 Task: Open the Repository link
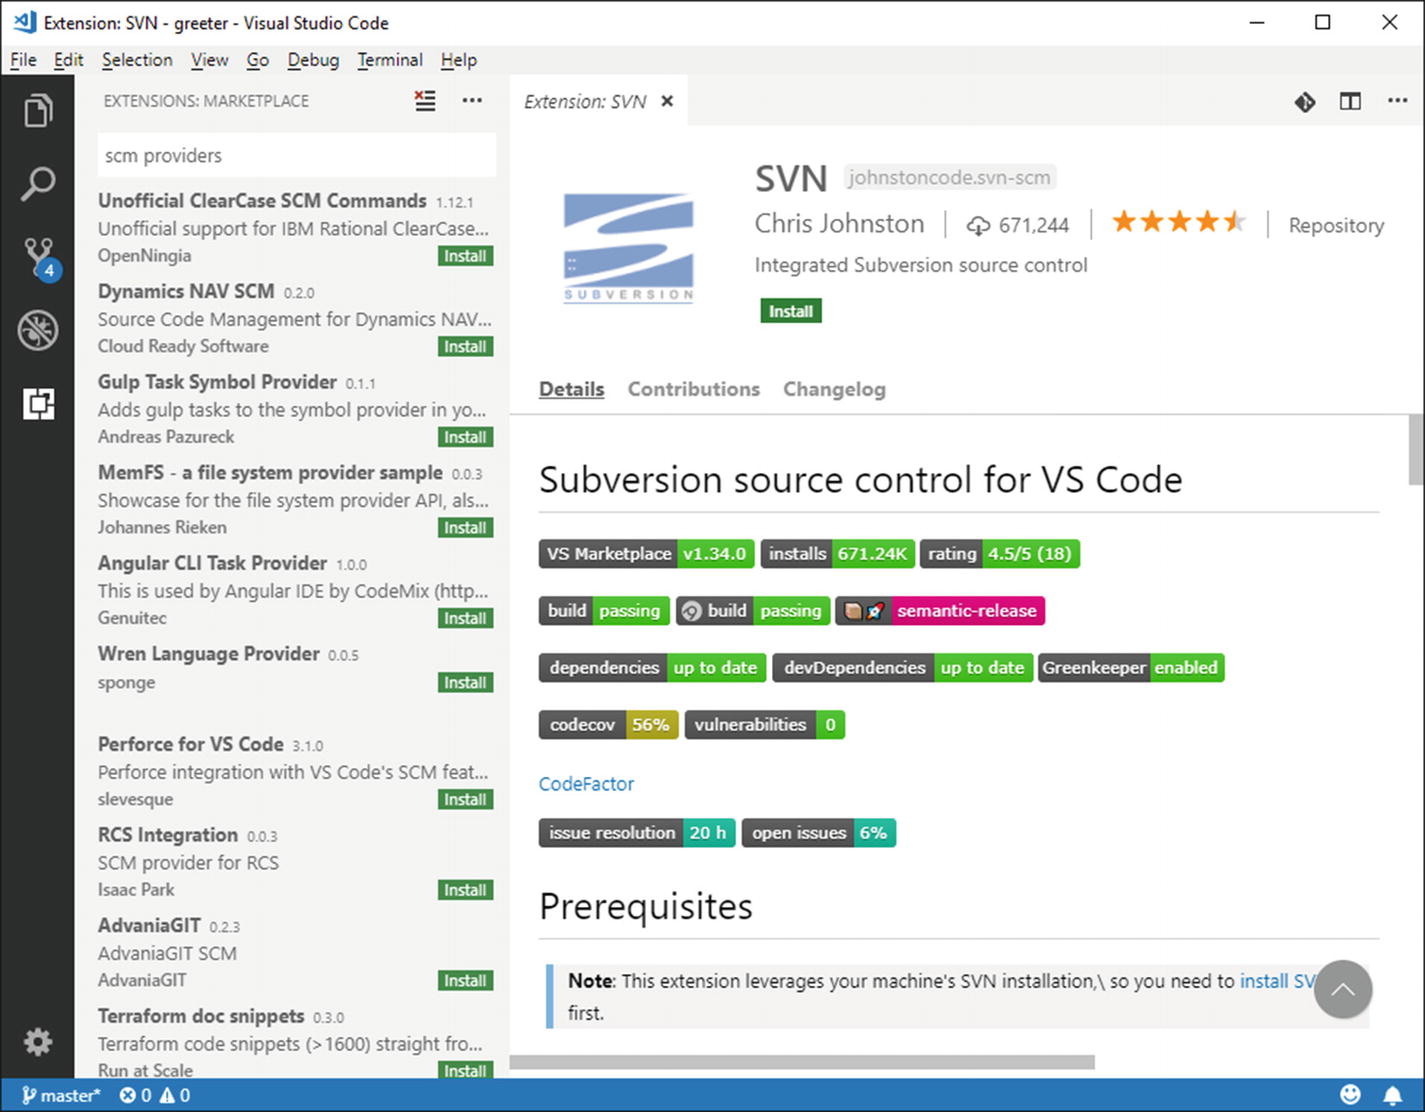click(1336, 226)
